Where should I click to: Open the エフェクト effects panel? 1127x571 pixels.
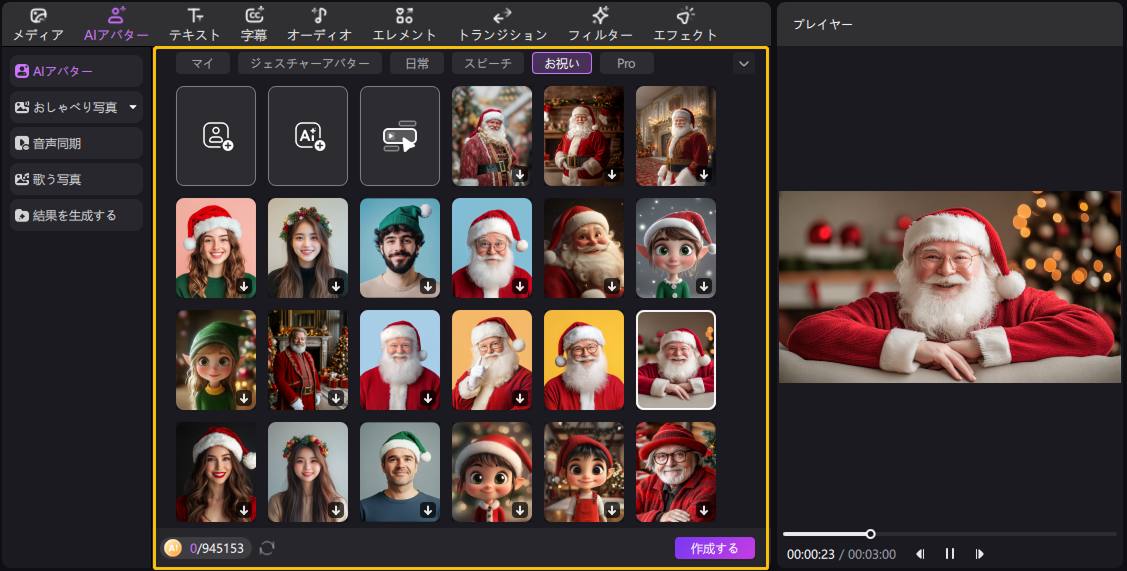click(685, 24)
